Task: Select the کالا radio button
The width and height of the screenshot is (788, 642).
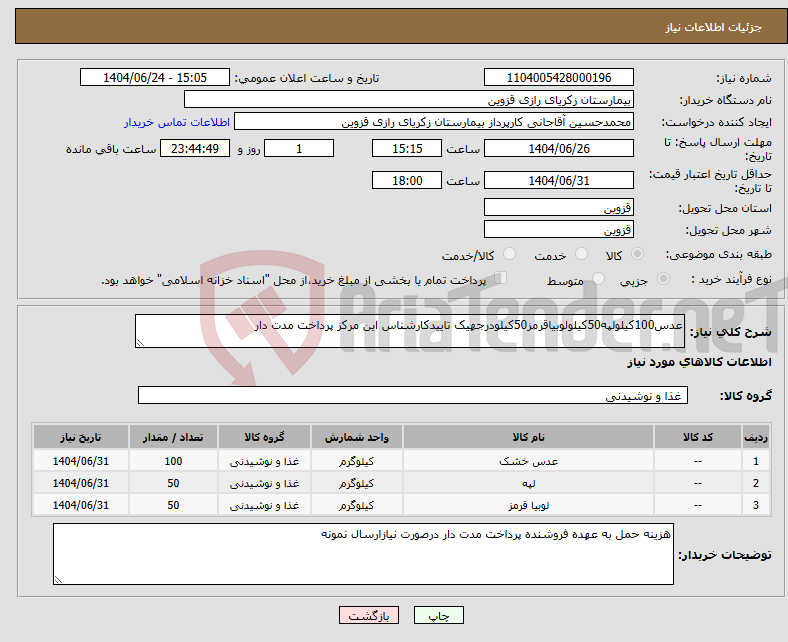Action: (x=637, y=254)
